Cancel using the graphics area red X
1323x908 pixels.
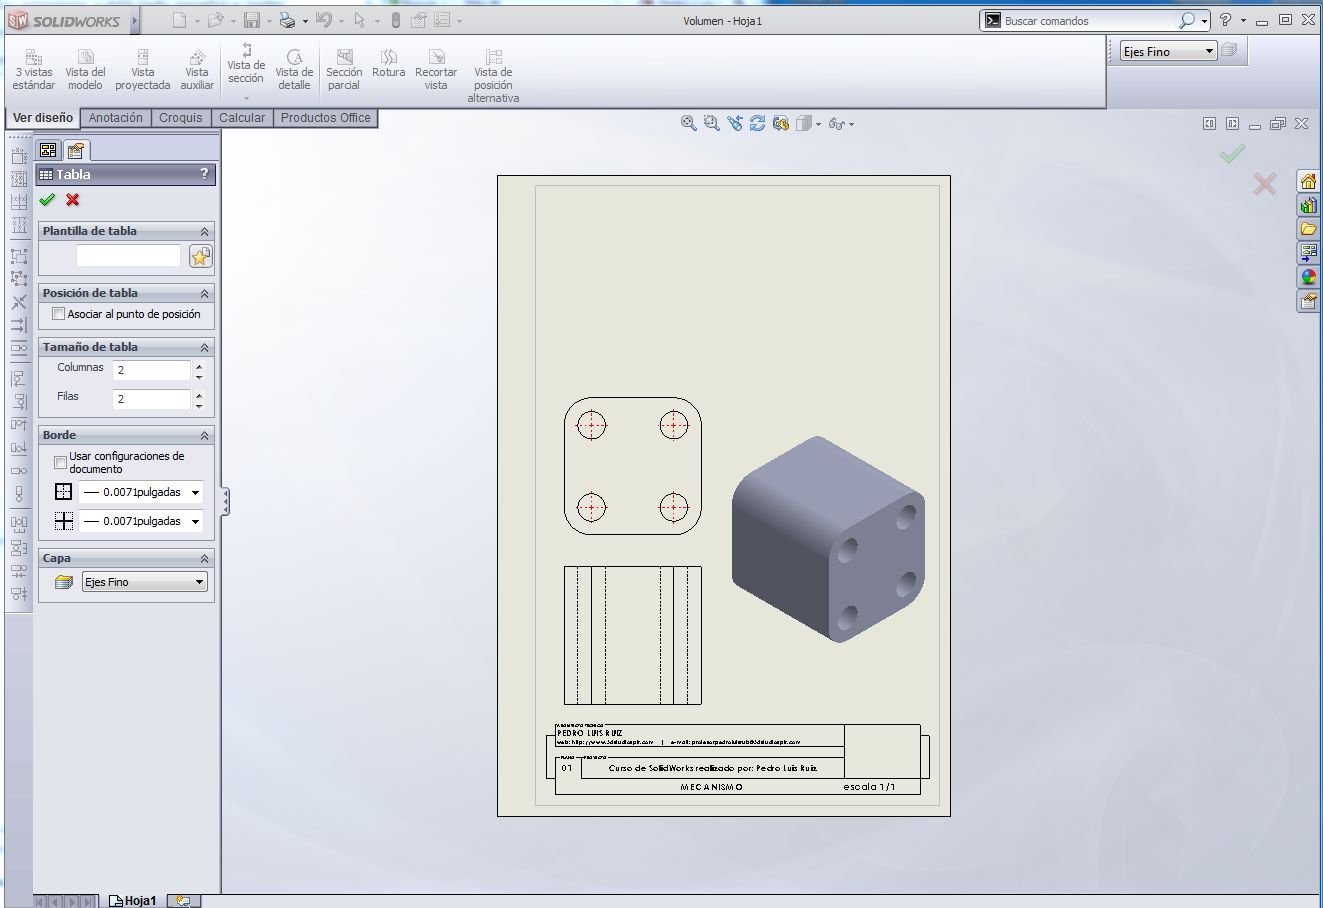click(1265, 183)
